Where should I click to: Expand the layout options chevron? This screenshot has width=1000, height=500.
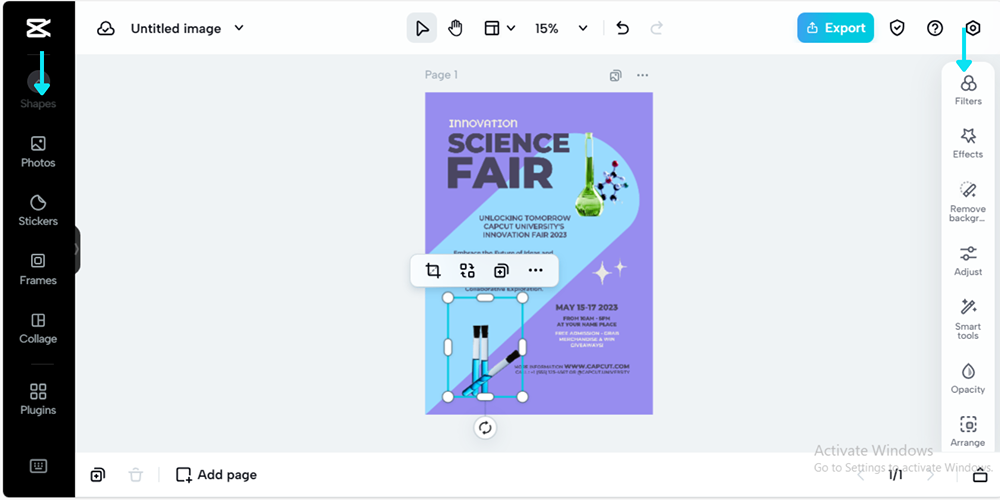pyautogui.click(x=511, y=28)
